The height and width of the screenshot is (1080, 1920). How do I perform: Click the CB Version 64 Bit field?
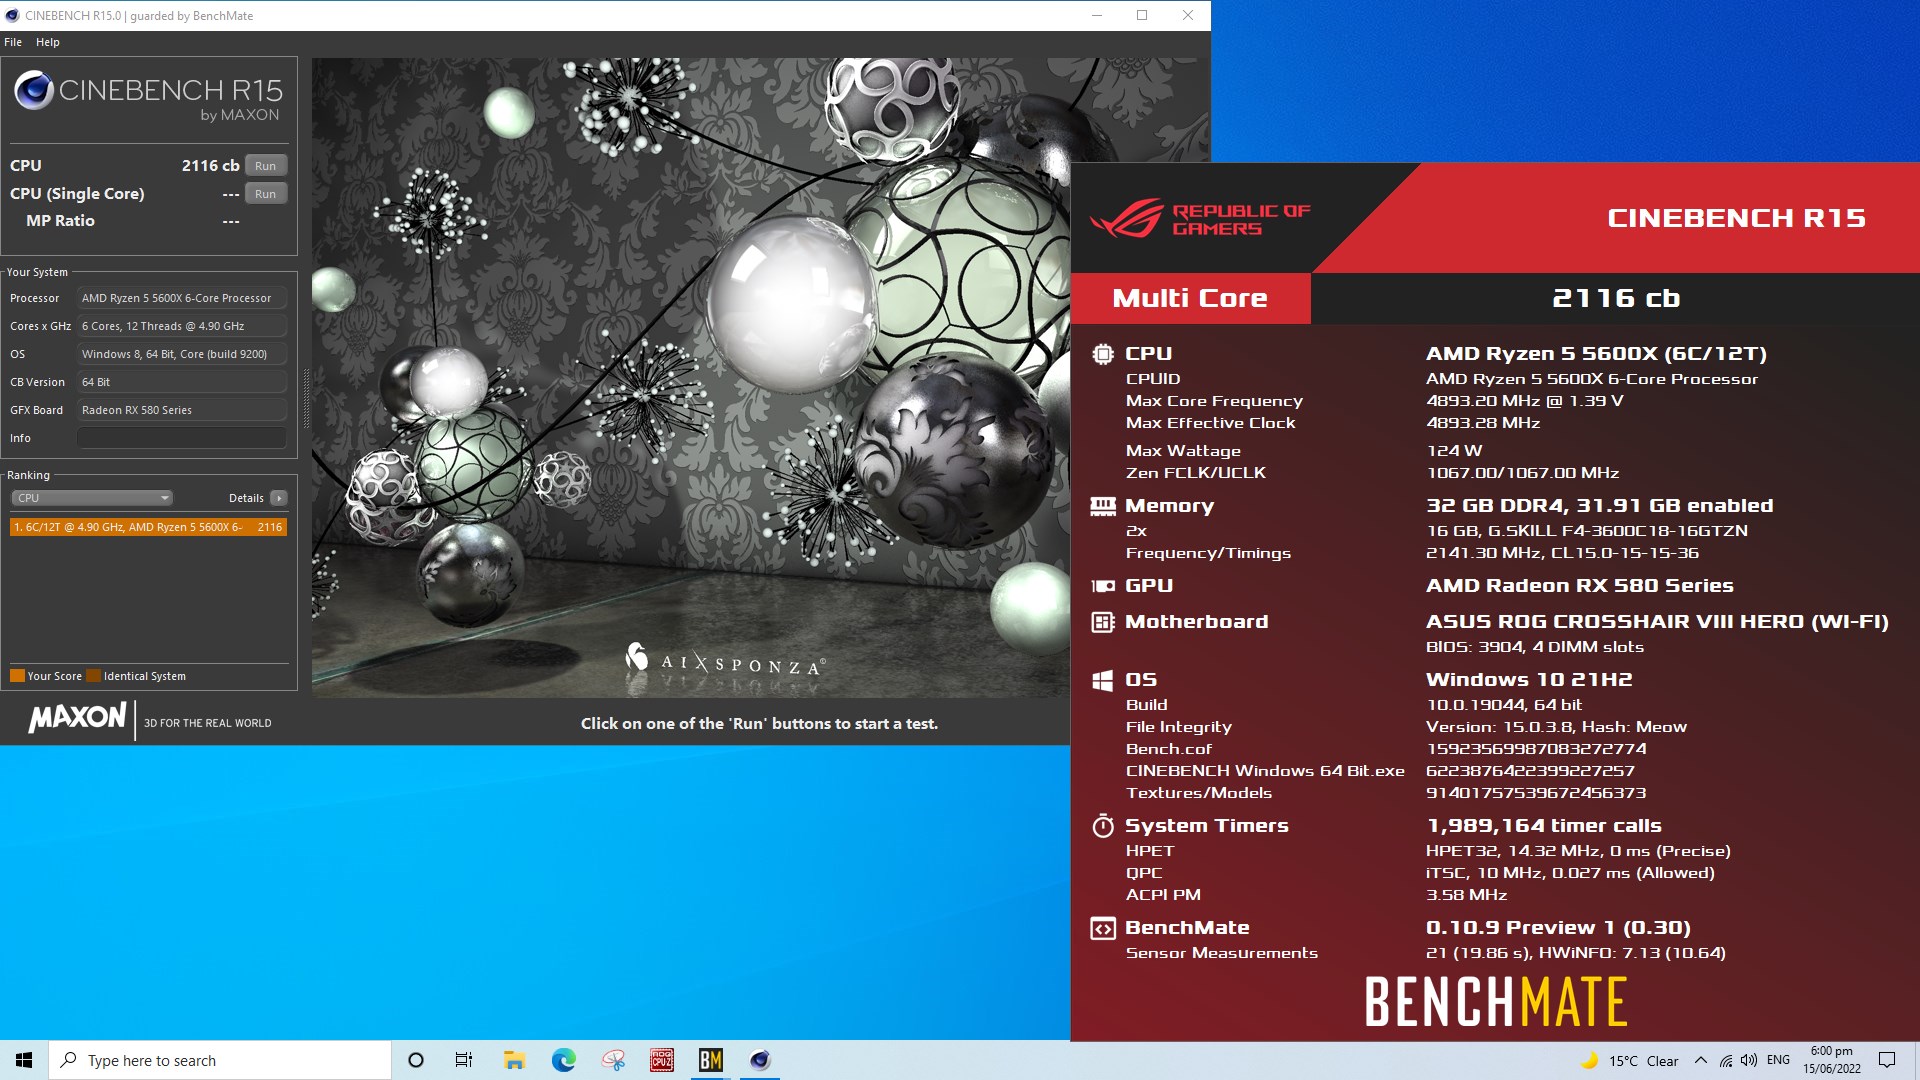click(x=182, y=382)
